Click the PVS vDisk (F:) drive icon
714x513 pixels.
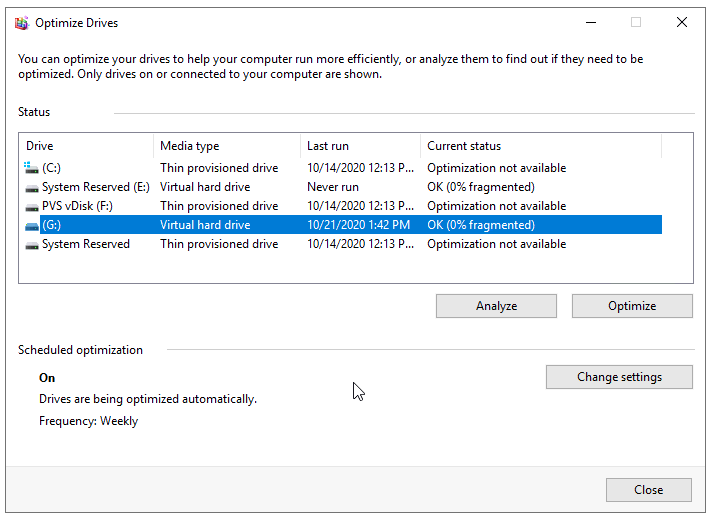coord(31,207)
